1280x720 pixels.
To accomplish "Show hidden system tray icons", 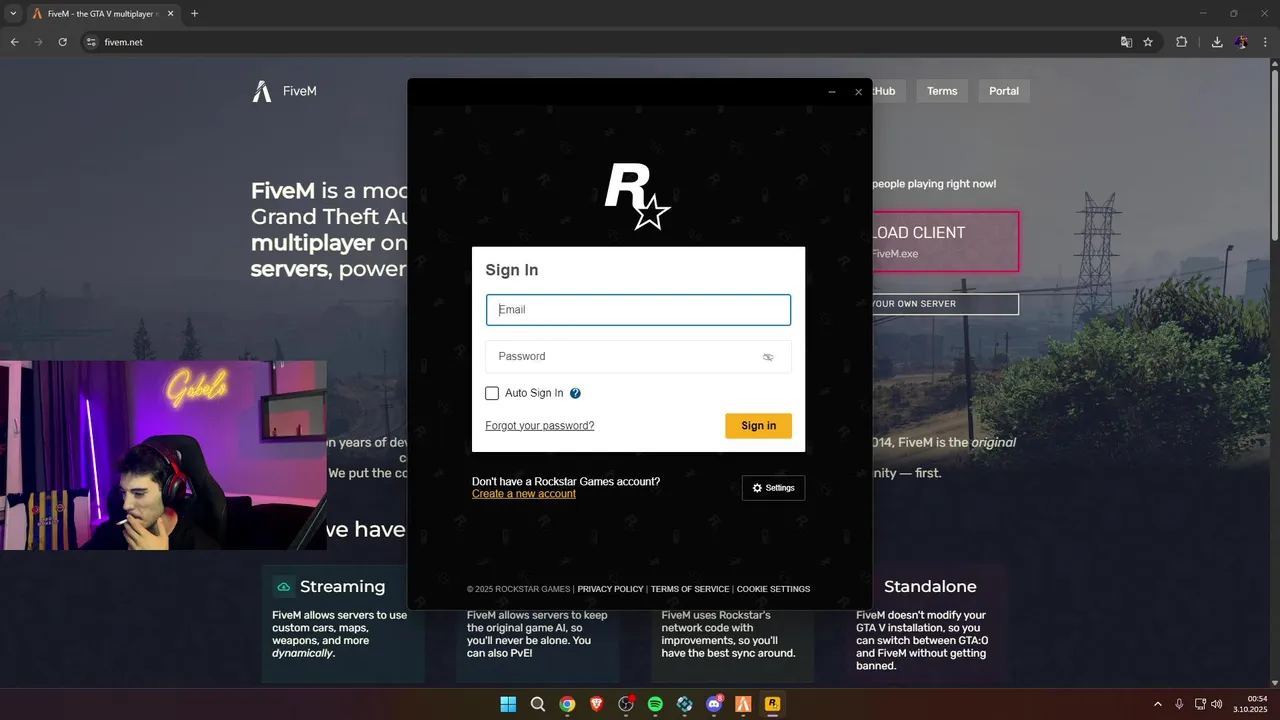I will 1158,704.
